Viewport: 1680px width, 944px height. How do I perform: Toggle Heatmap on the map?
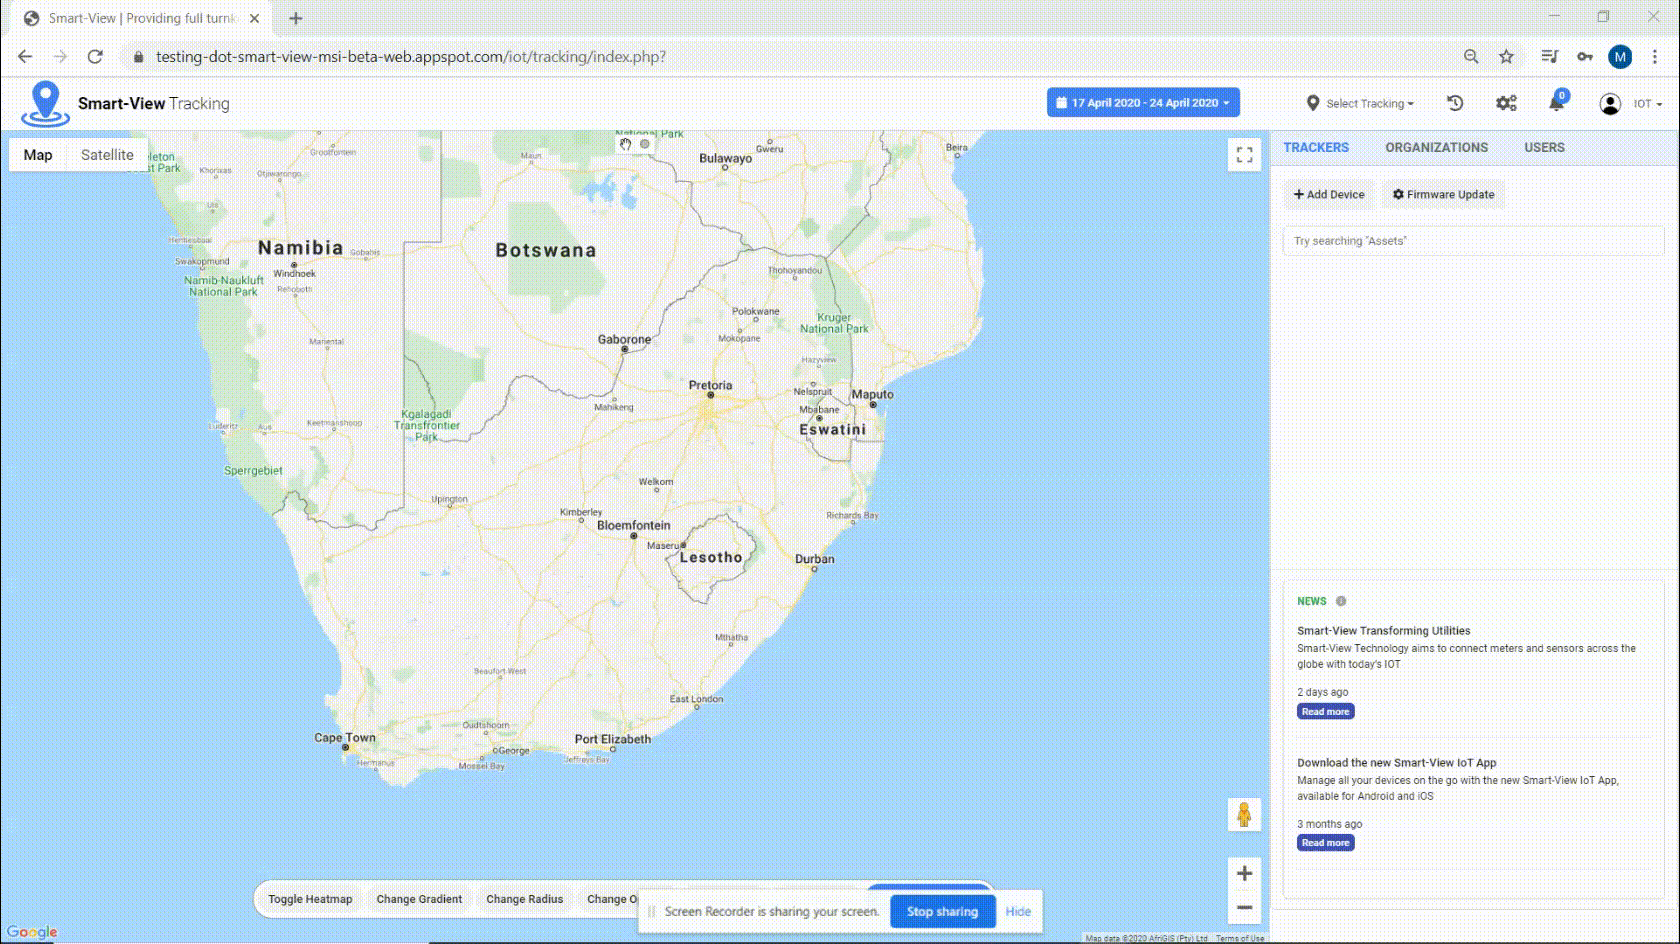pyautogui.click(x=310, y=899)
